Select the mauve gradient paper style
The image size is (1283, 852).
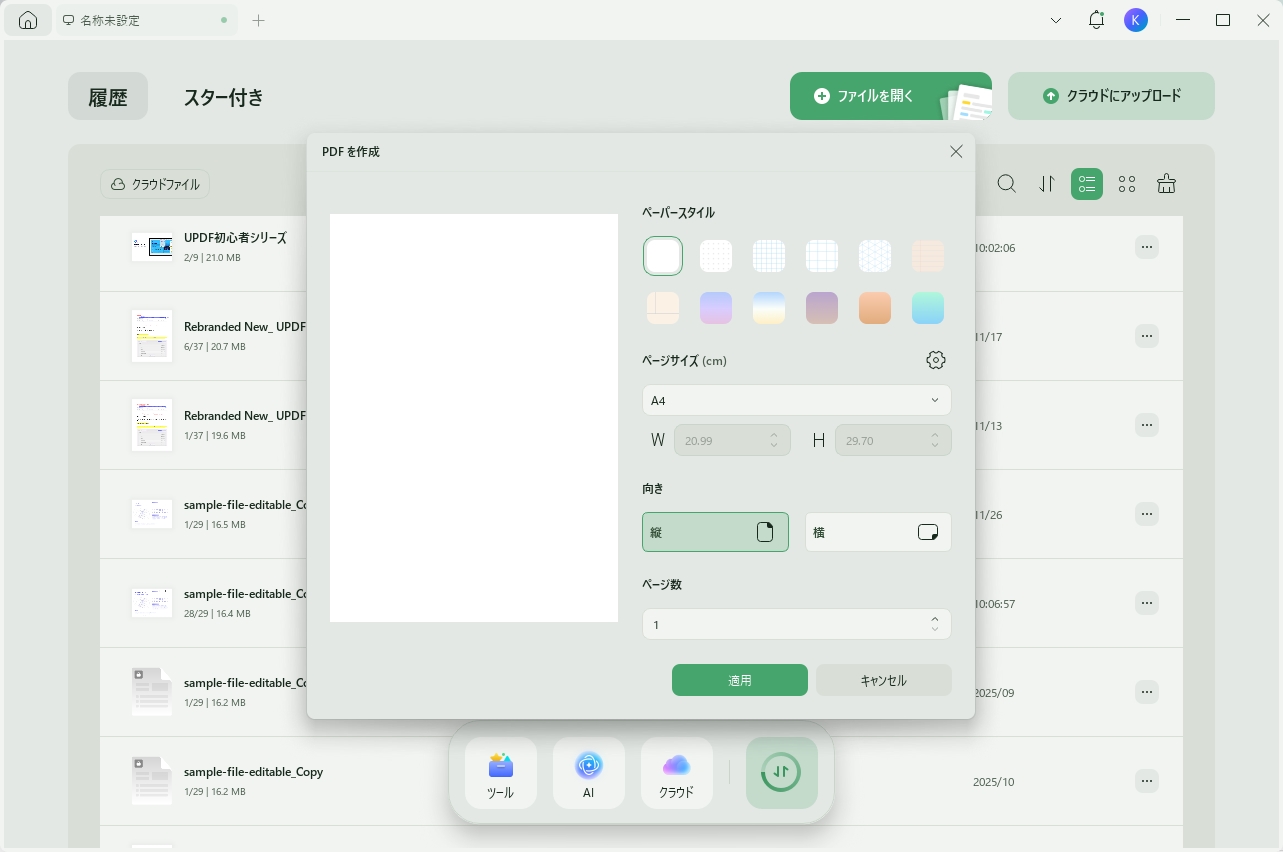822,308
